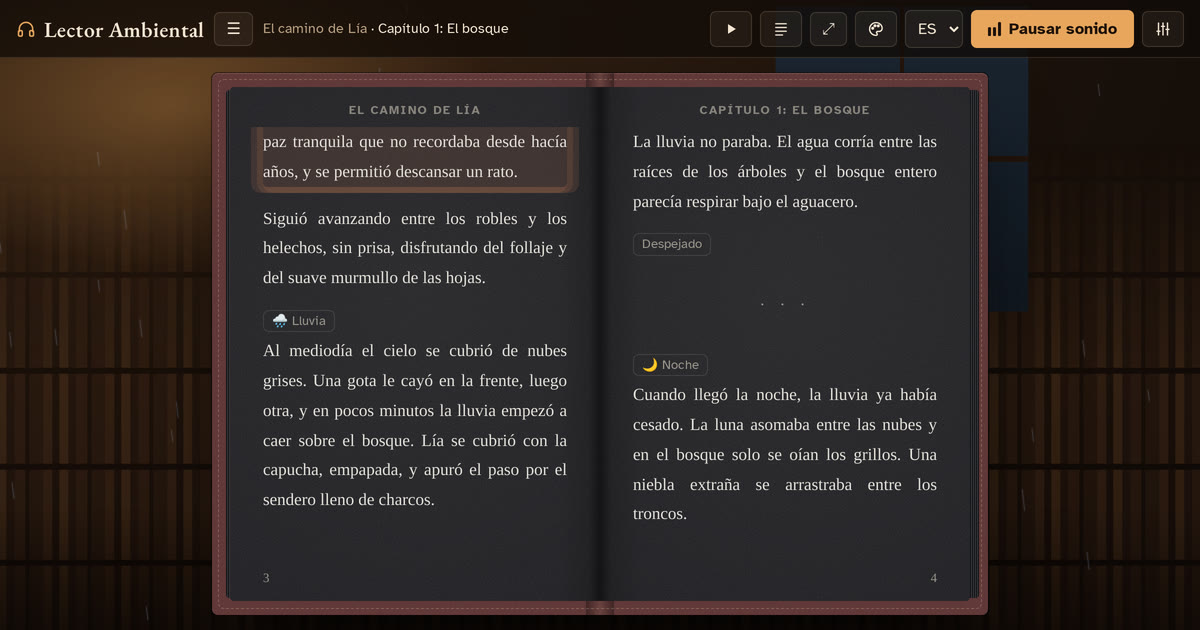Click the three-dot section separator
This screenshot has height=630, width=1200.
coord(782,303)
